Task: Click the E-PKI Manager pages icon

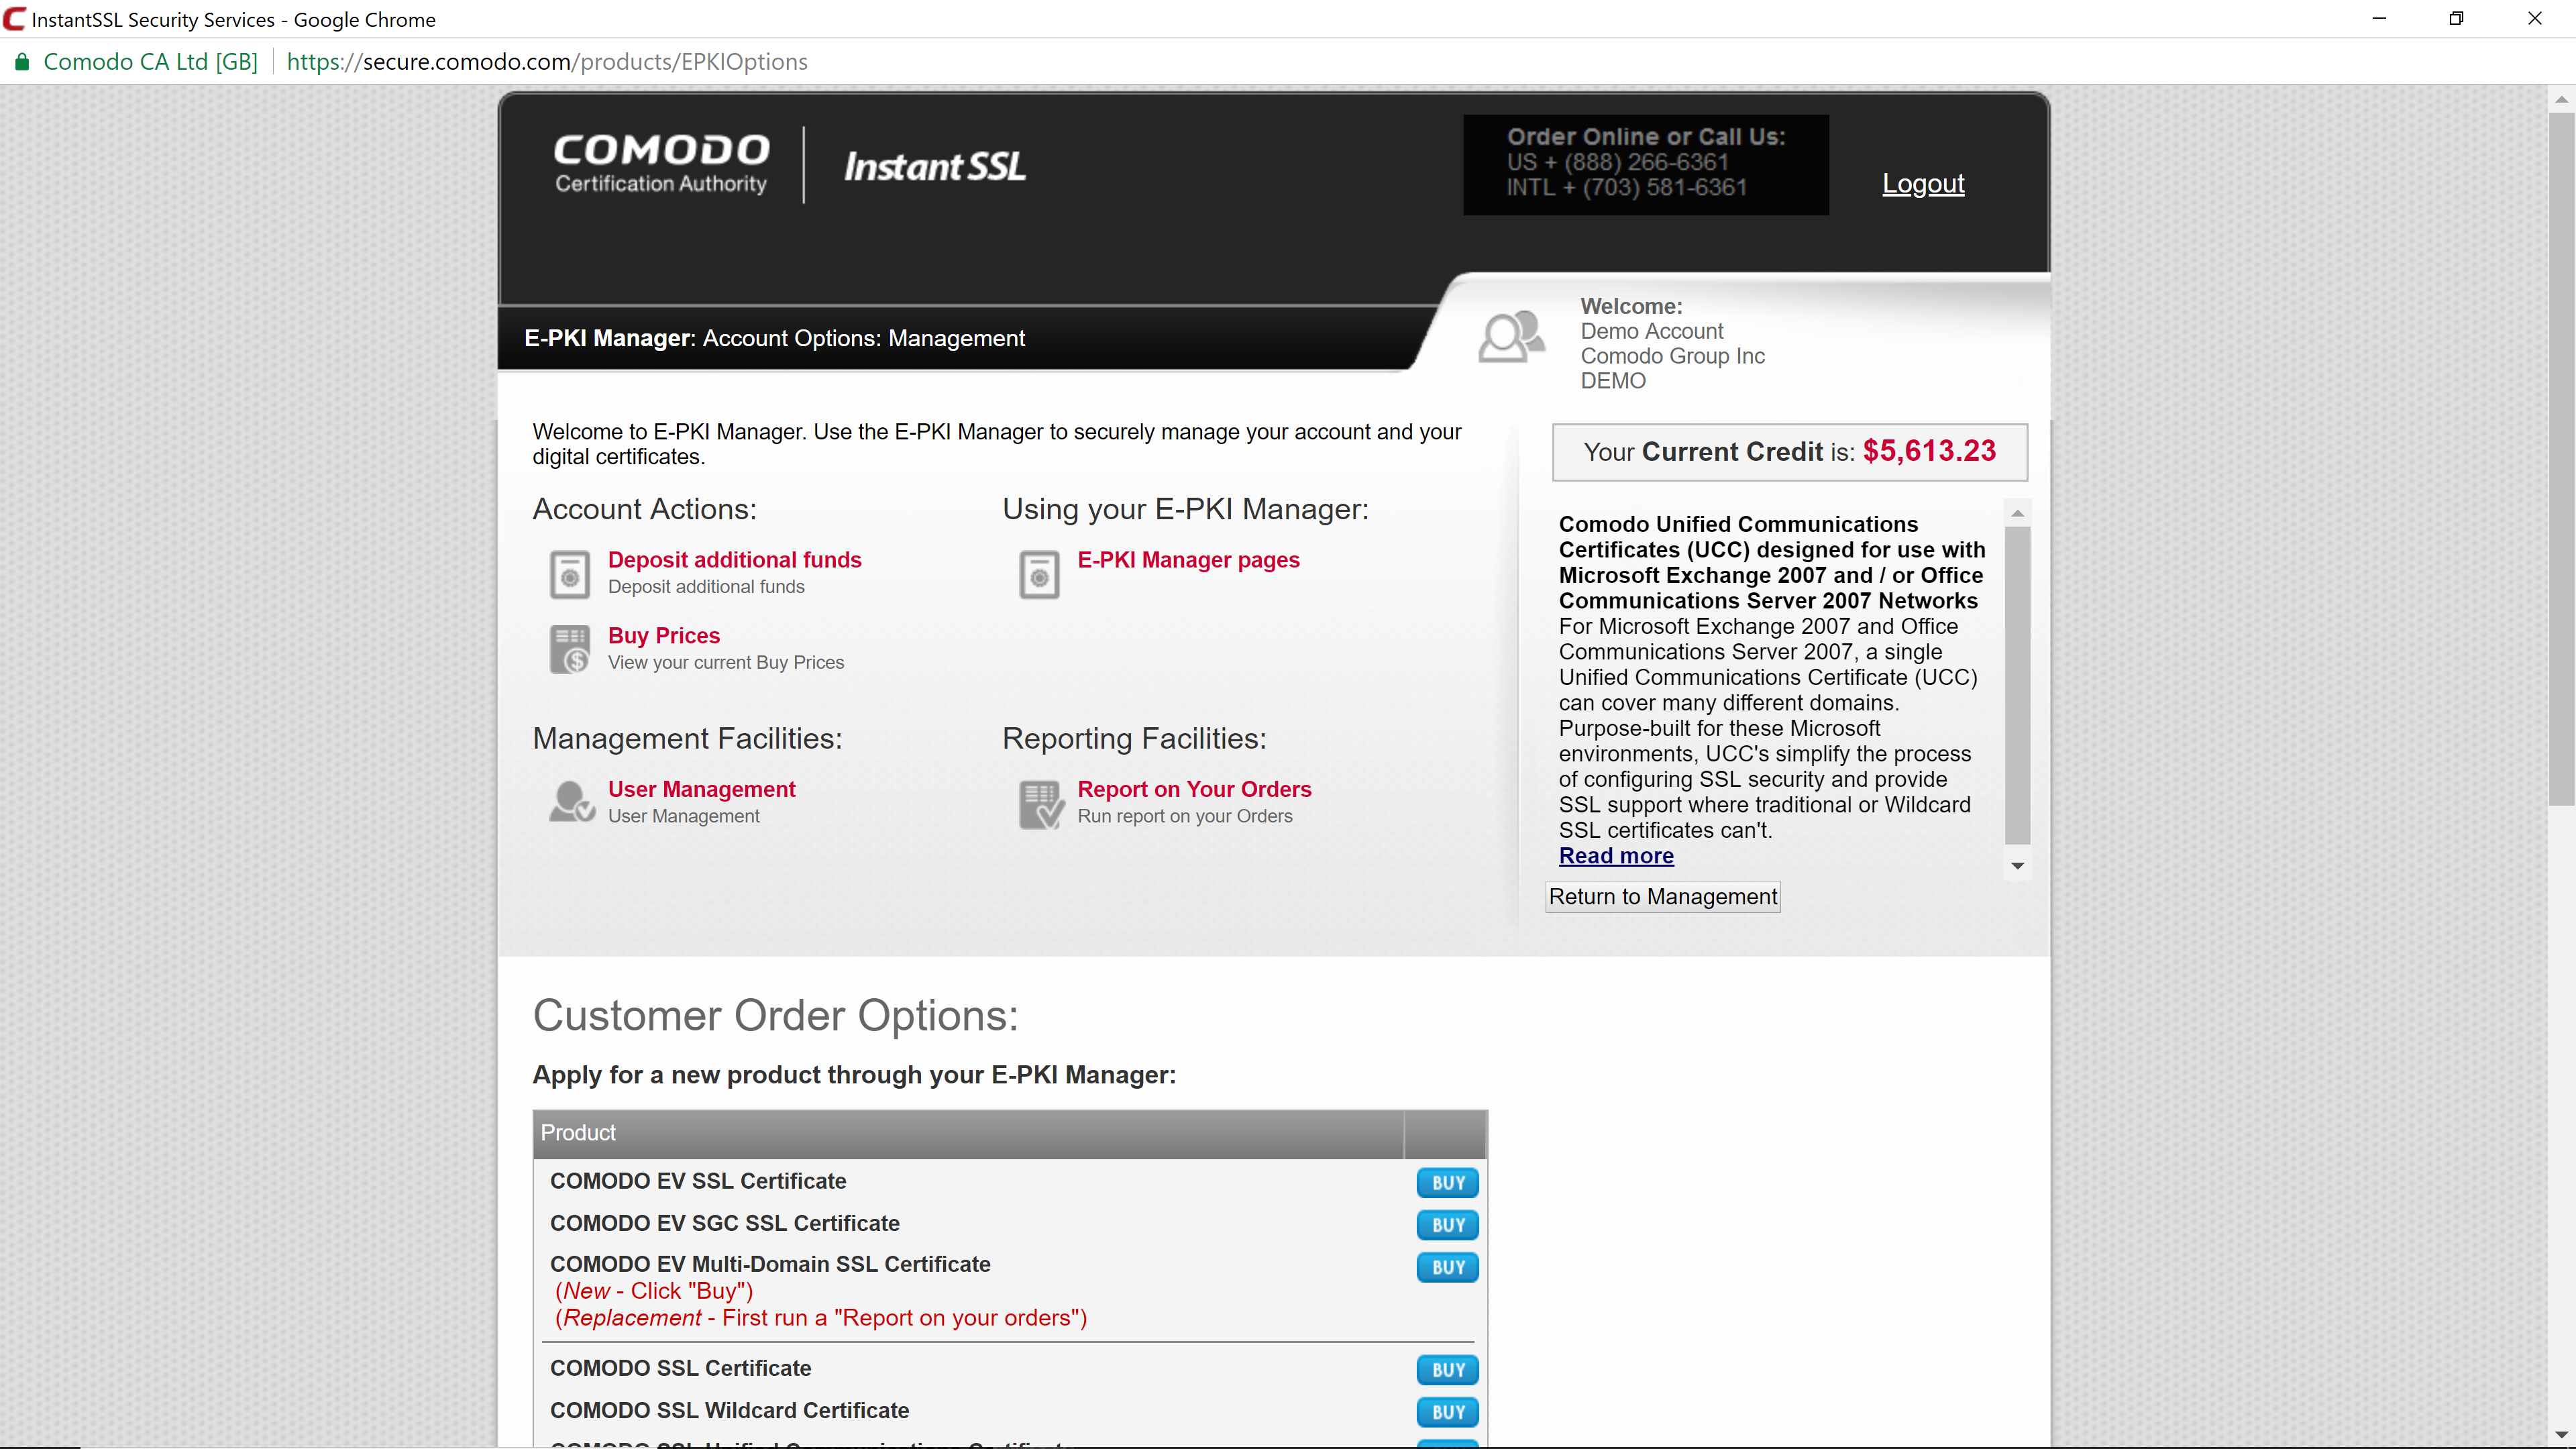Action: [1039, 574]
